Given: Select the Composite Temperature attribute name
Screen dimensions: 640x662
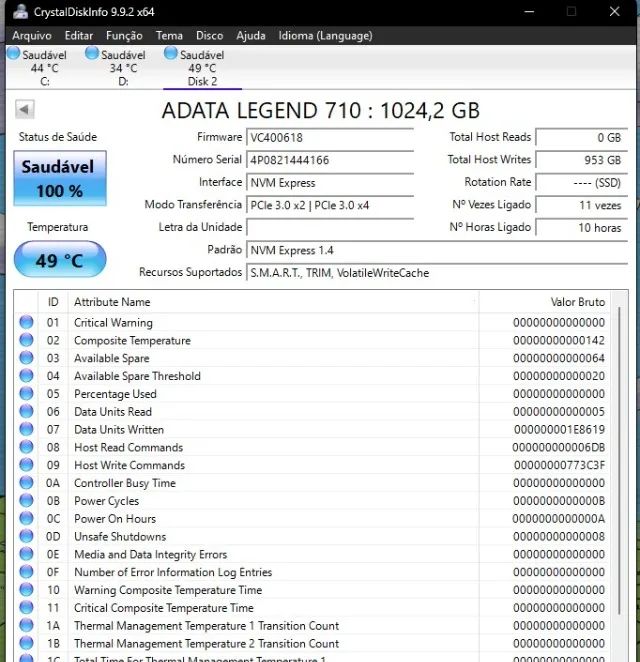Looking at the screenshot, I should click(132, 340).
